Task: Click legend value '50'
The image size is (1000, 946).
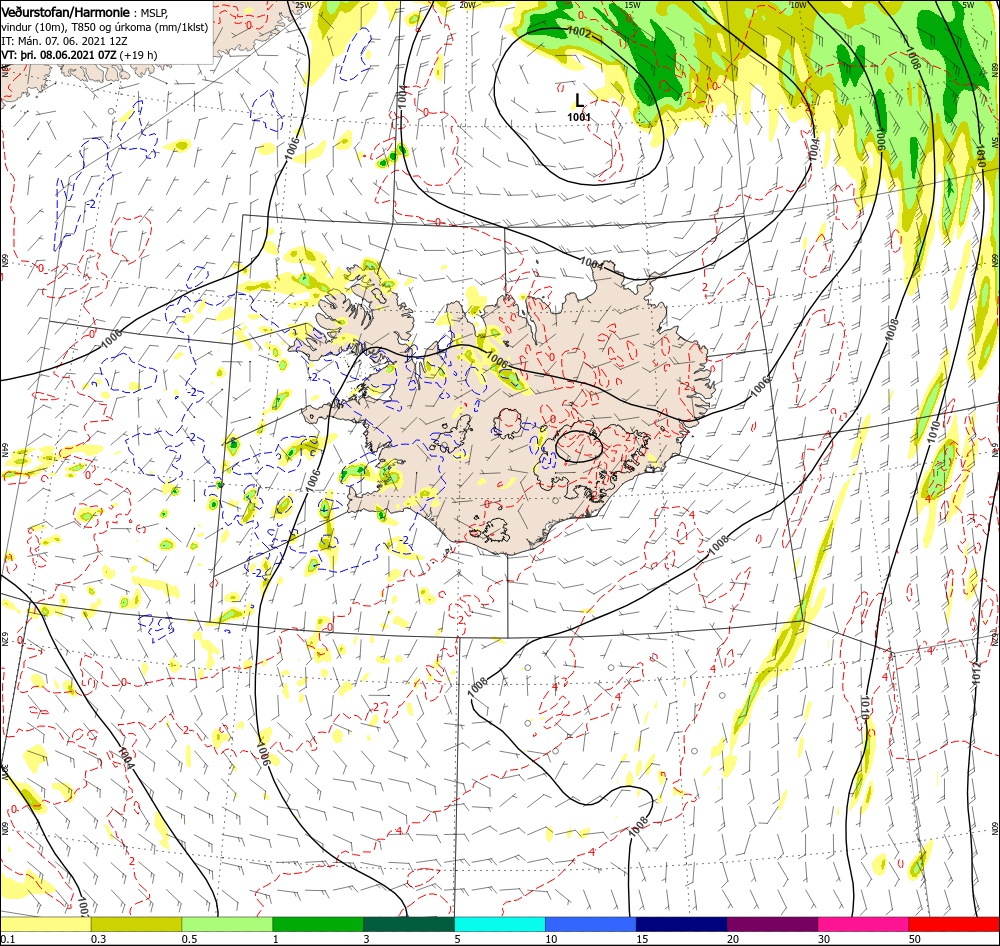Action: point(915,939)
